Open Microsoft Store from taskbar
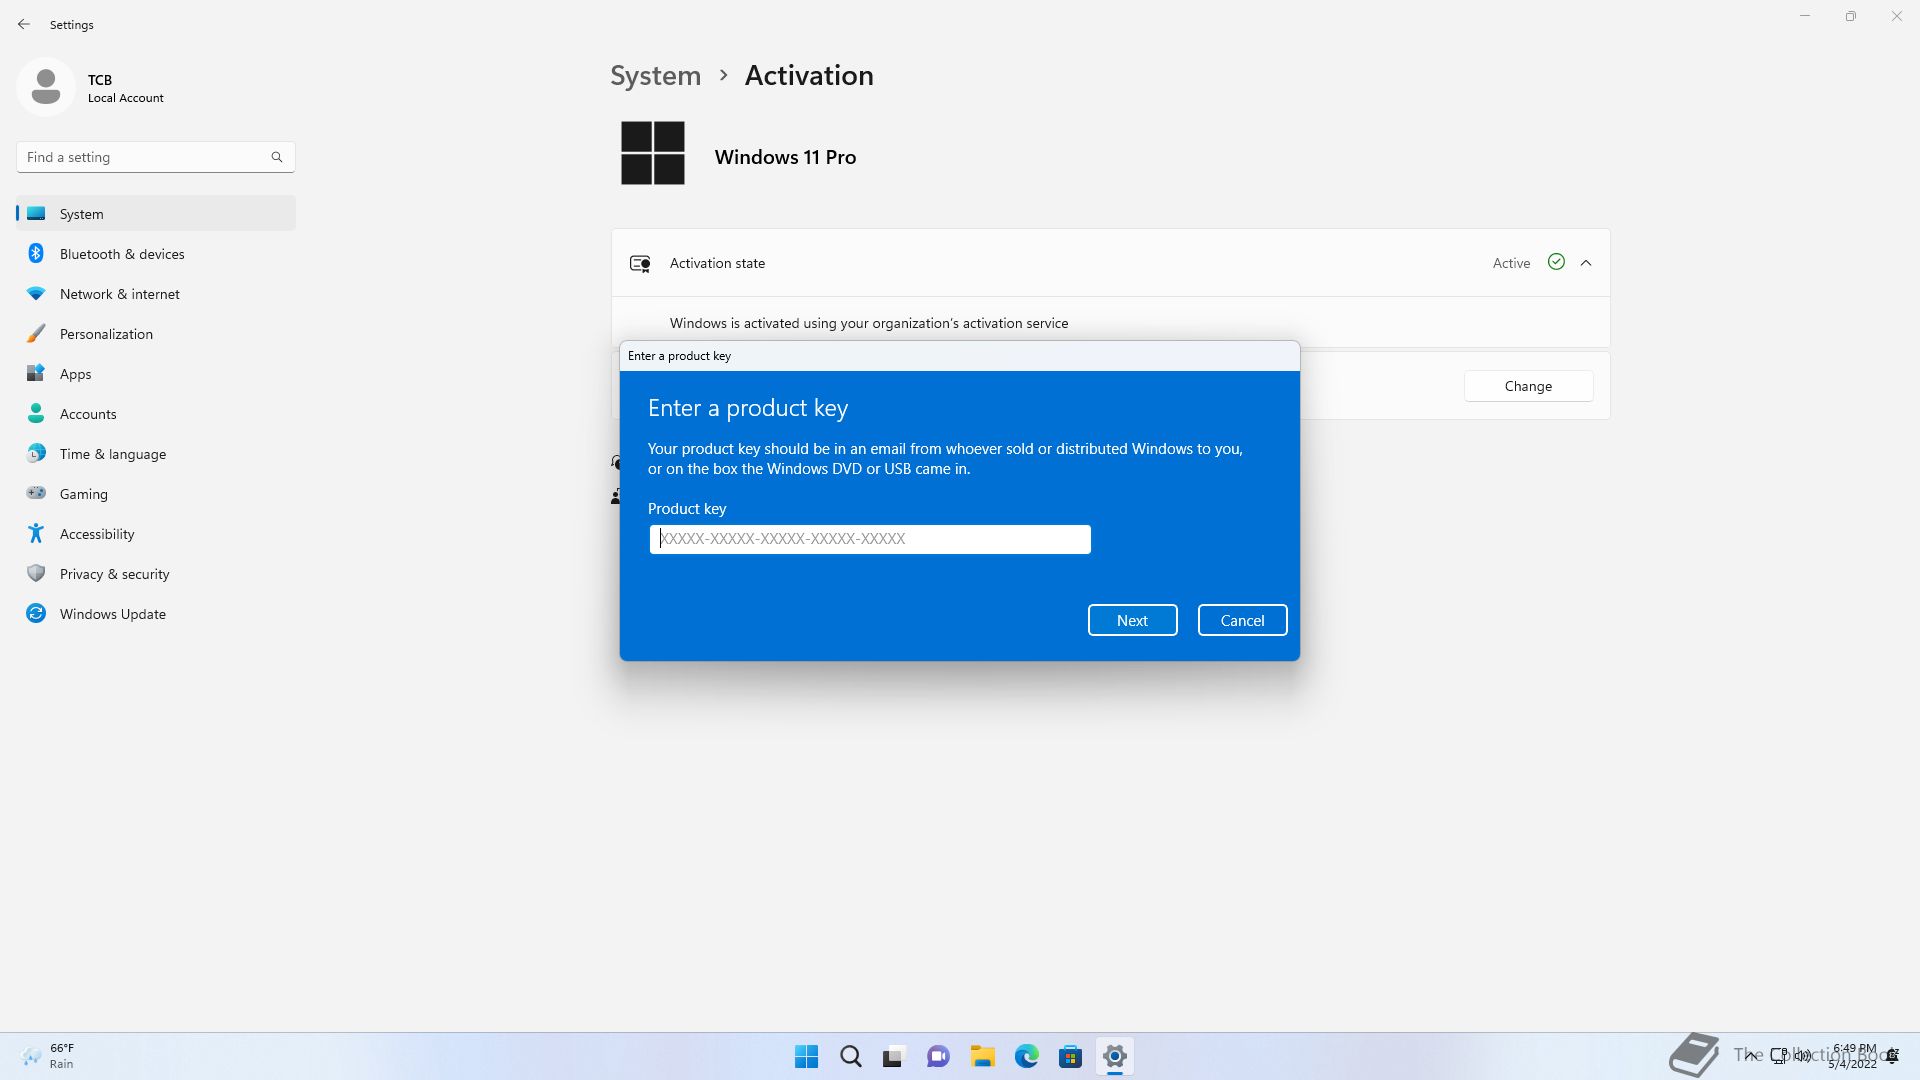Viewport: 1920px width, 1080px height. point(1070,1056)
